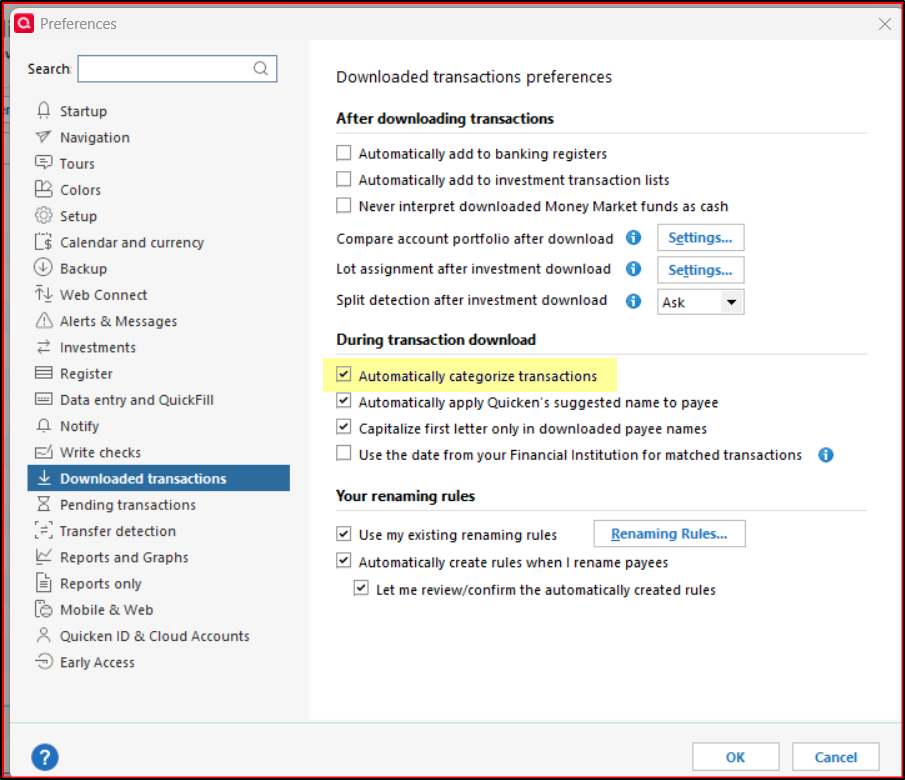Confirm preferences with OK
The width and height of the screenshot is (905, 780).
coord(736,757)
